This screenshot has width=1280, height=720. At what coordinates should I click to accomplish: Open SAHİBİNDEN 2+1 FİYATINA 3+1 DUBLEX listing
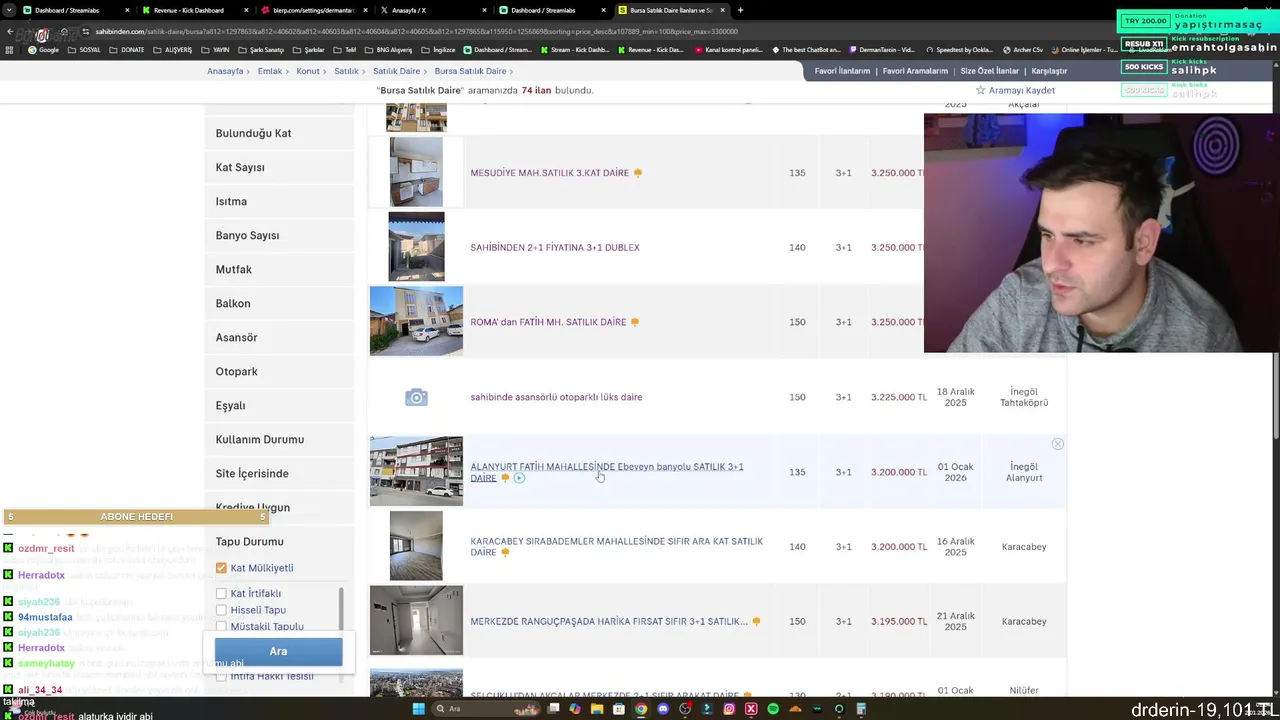(x=555, y=247)
